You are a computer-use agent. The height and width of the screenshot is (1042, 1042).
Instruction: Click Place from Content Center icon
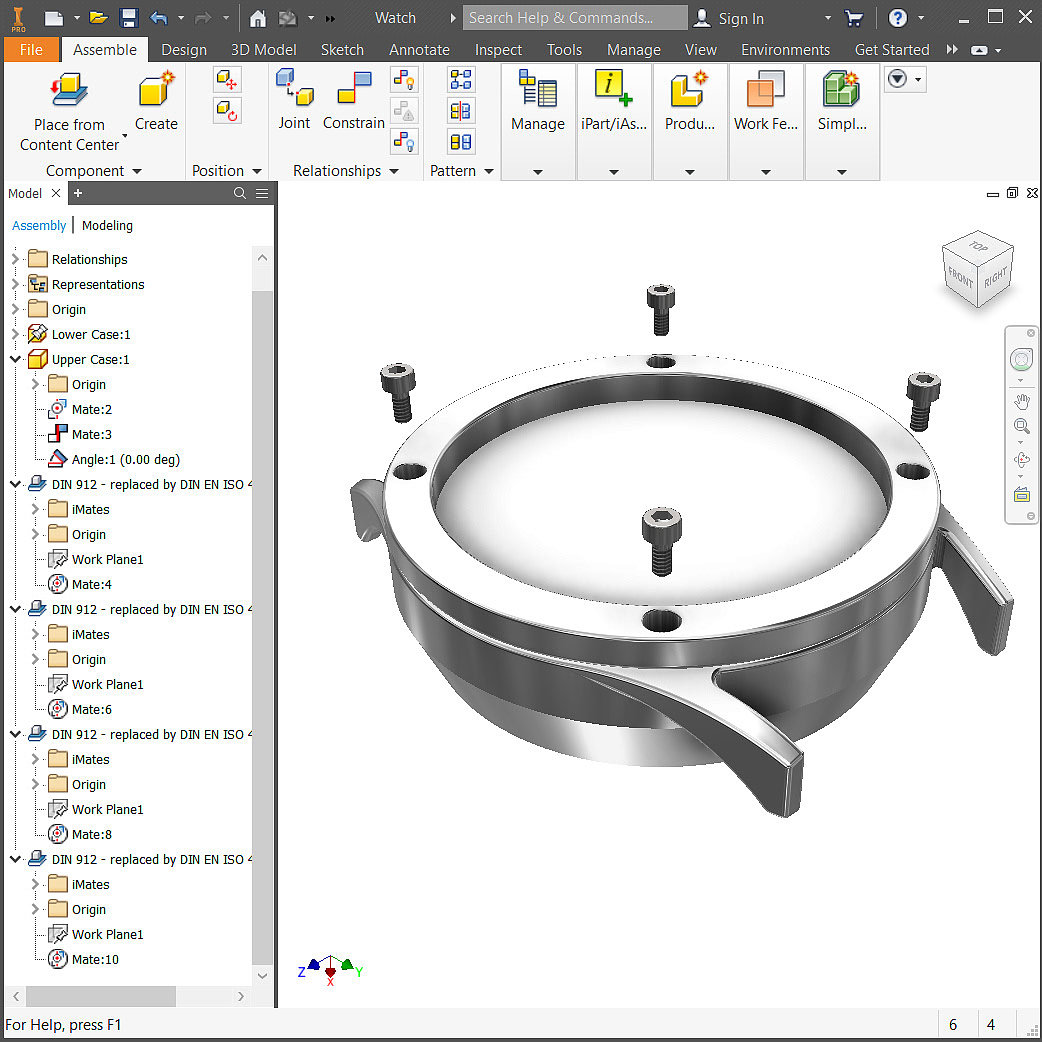[69, 92]
